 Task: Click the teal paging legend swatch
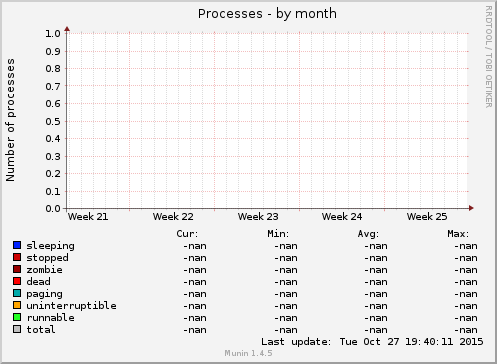[x=17, y=293]
